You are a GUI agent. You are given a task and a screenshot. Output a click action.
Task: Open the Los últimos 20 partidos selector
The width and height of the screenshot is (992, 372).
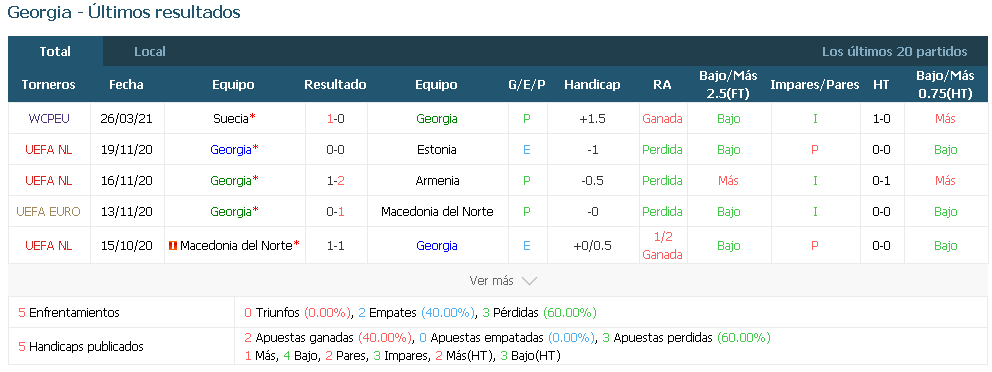click(x=895, y=52)
